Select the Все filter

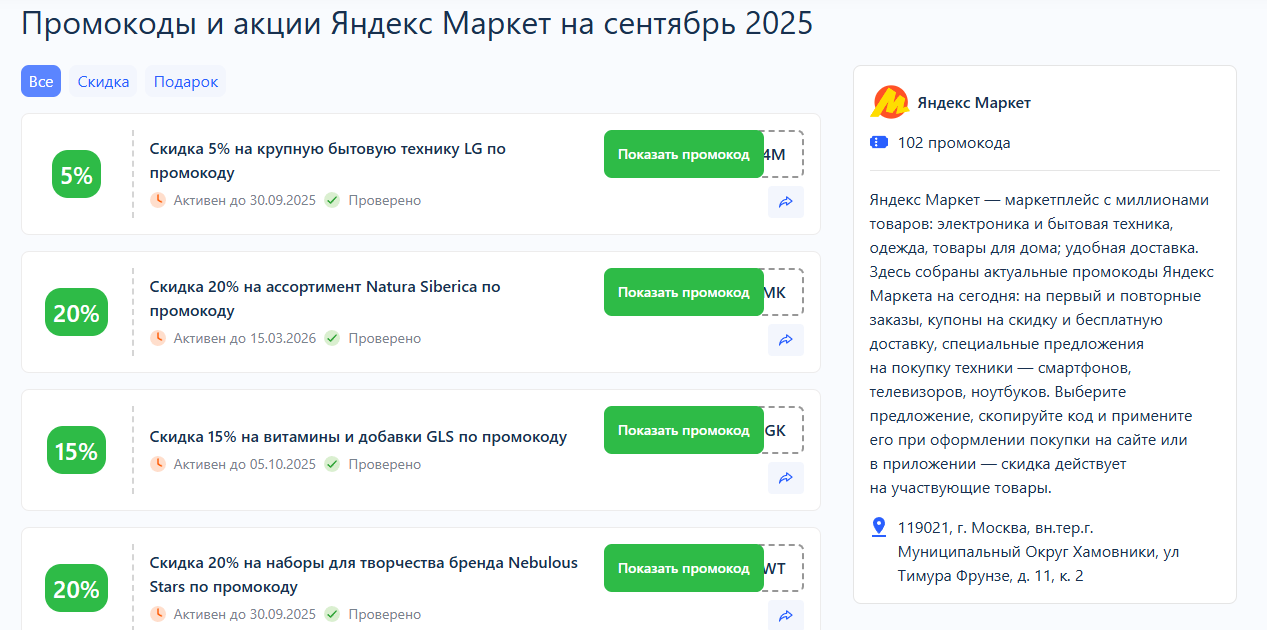point(40,81)
